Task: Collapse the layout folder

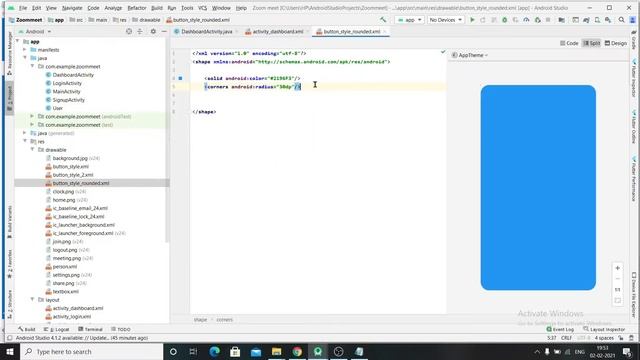Action: point(32,300)
